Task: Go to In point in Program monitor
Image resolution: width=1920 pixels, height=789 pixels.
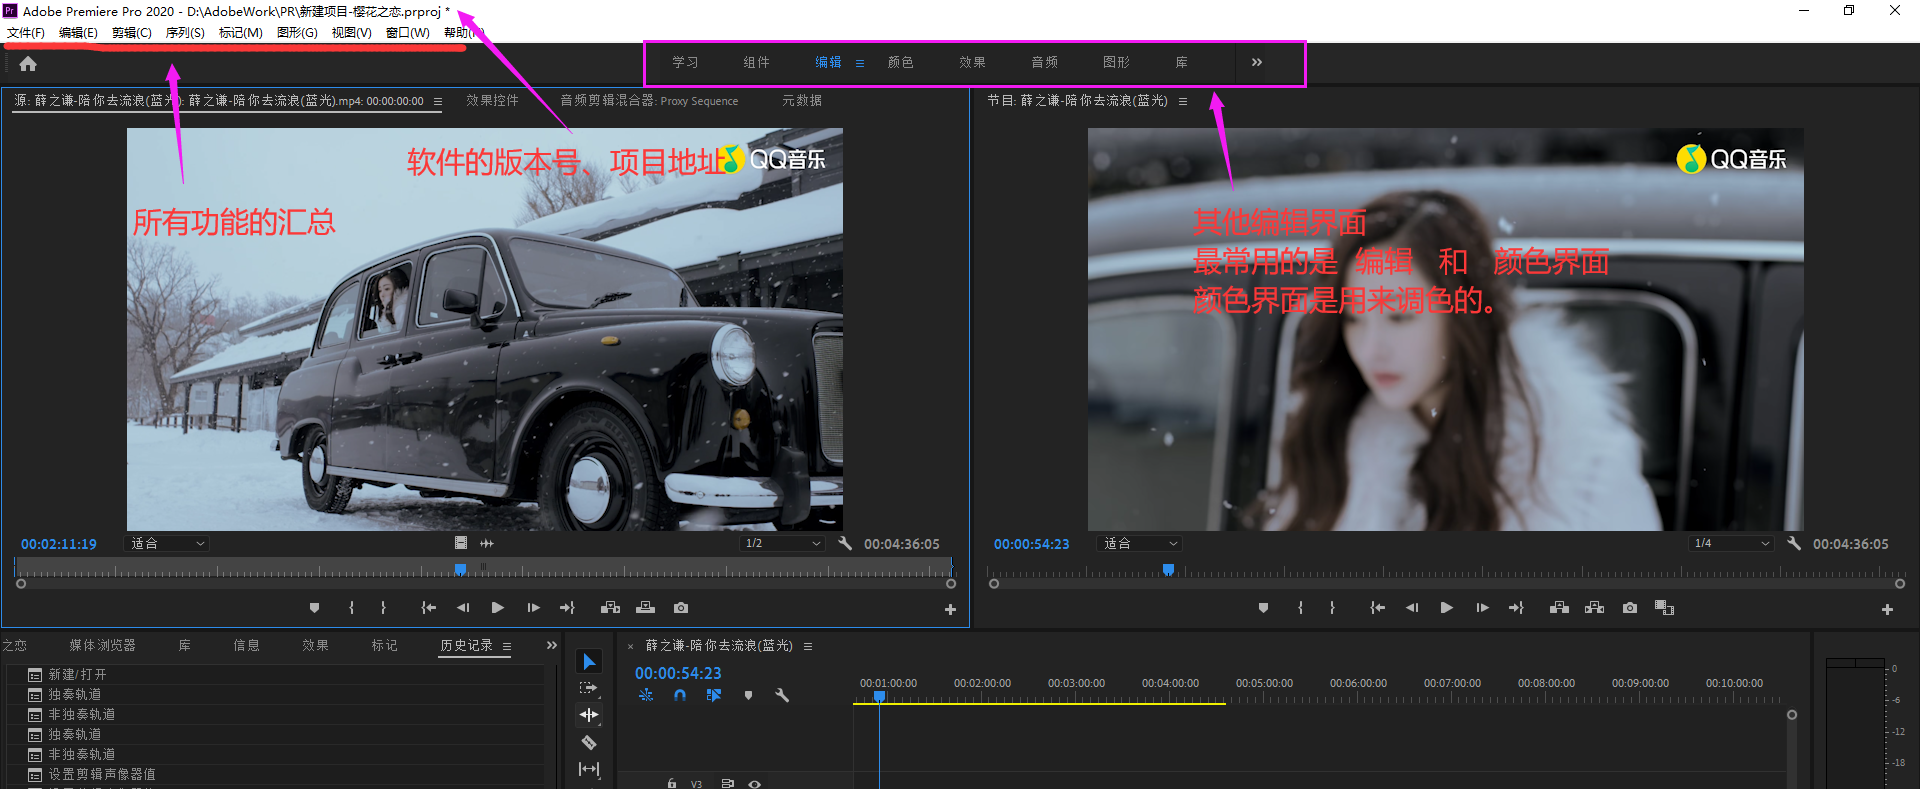Action: click(1377, 608)
